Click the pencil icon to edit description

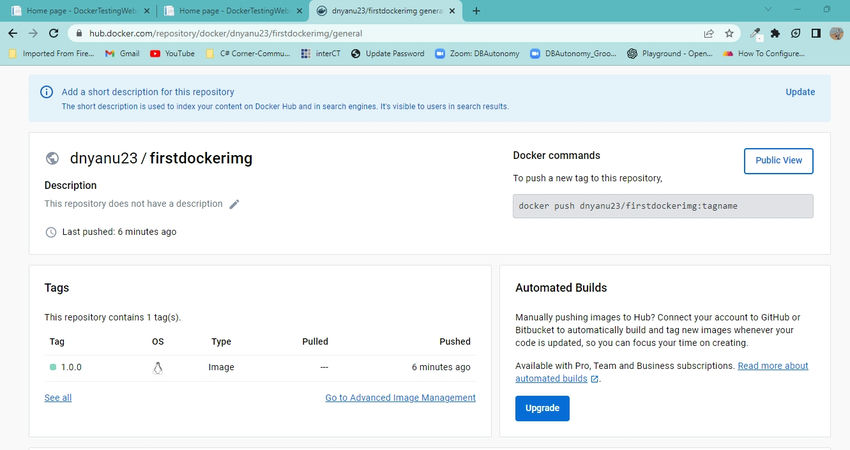click(234, 204)
